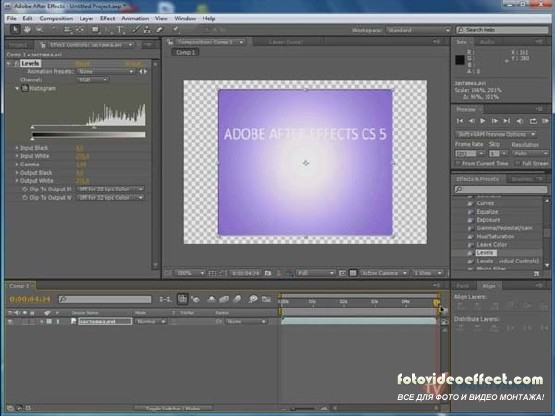Image resolution: width=555 pixels, height=416 pixels.
Task: Jump to first frame in Preview
Action: (460, 121)
